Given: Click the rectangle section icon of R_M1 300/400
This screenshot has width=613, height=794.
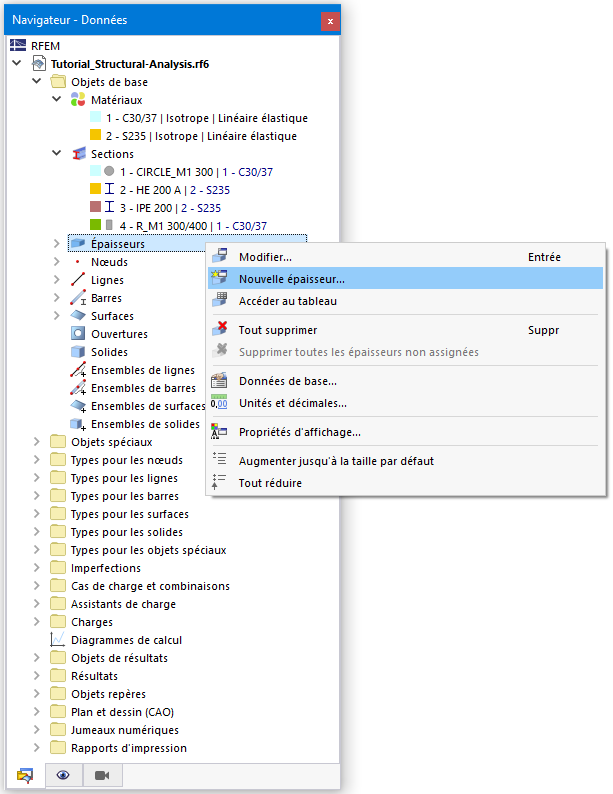Looking at the screenshot, I should pos(109,225).
